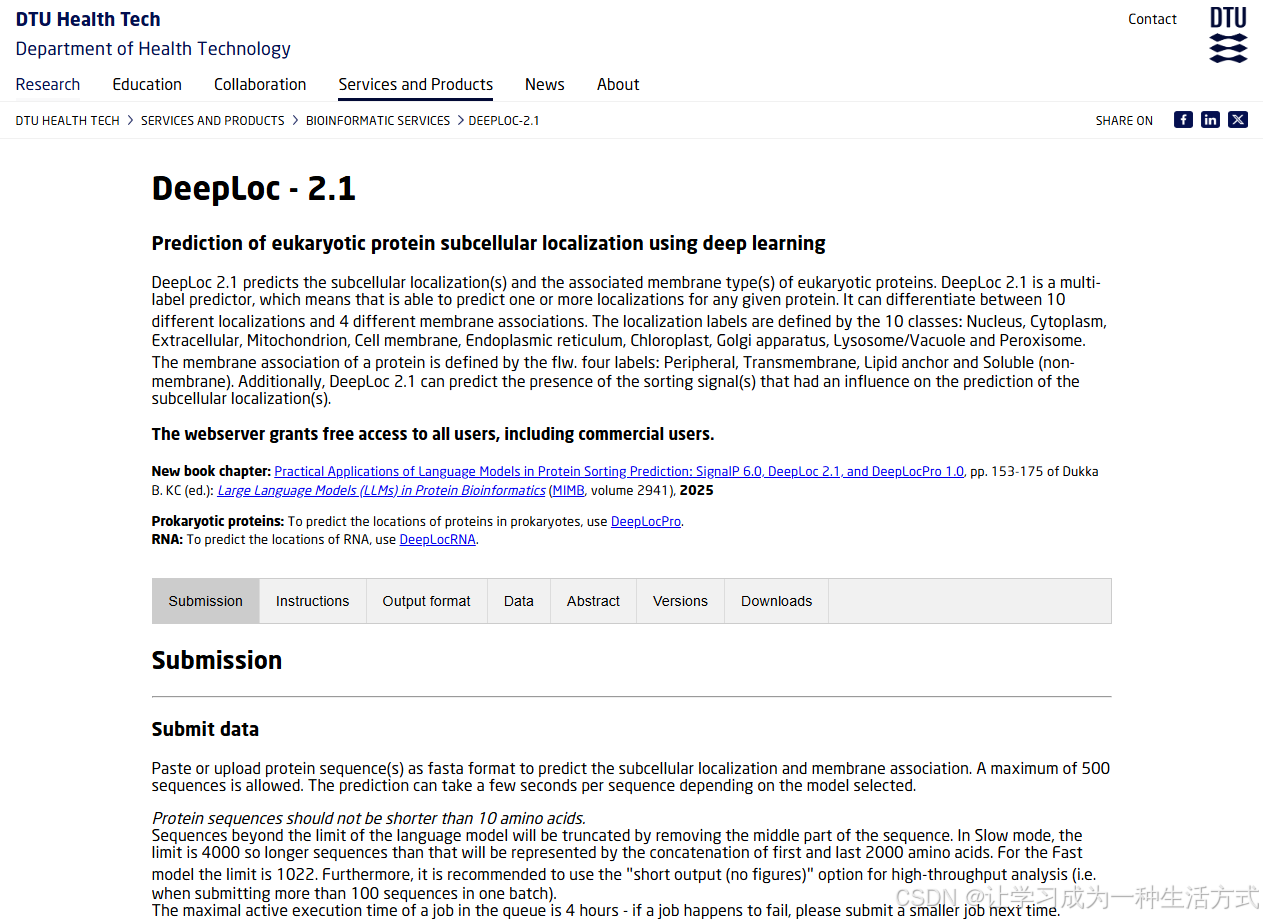Viewport: 1263px width, 919px height.
Task: Click DTU HEALTH TECH breadcrumb
Action: coord(67,121)
